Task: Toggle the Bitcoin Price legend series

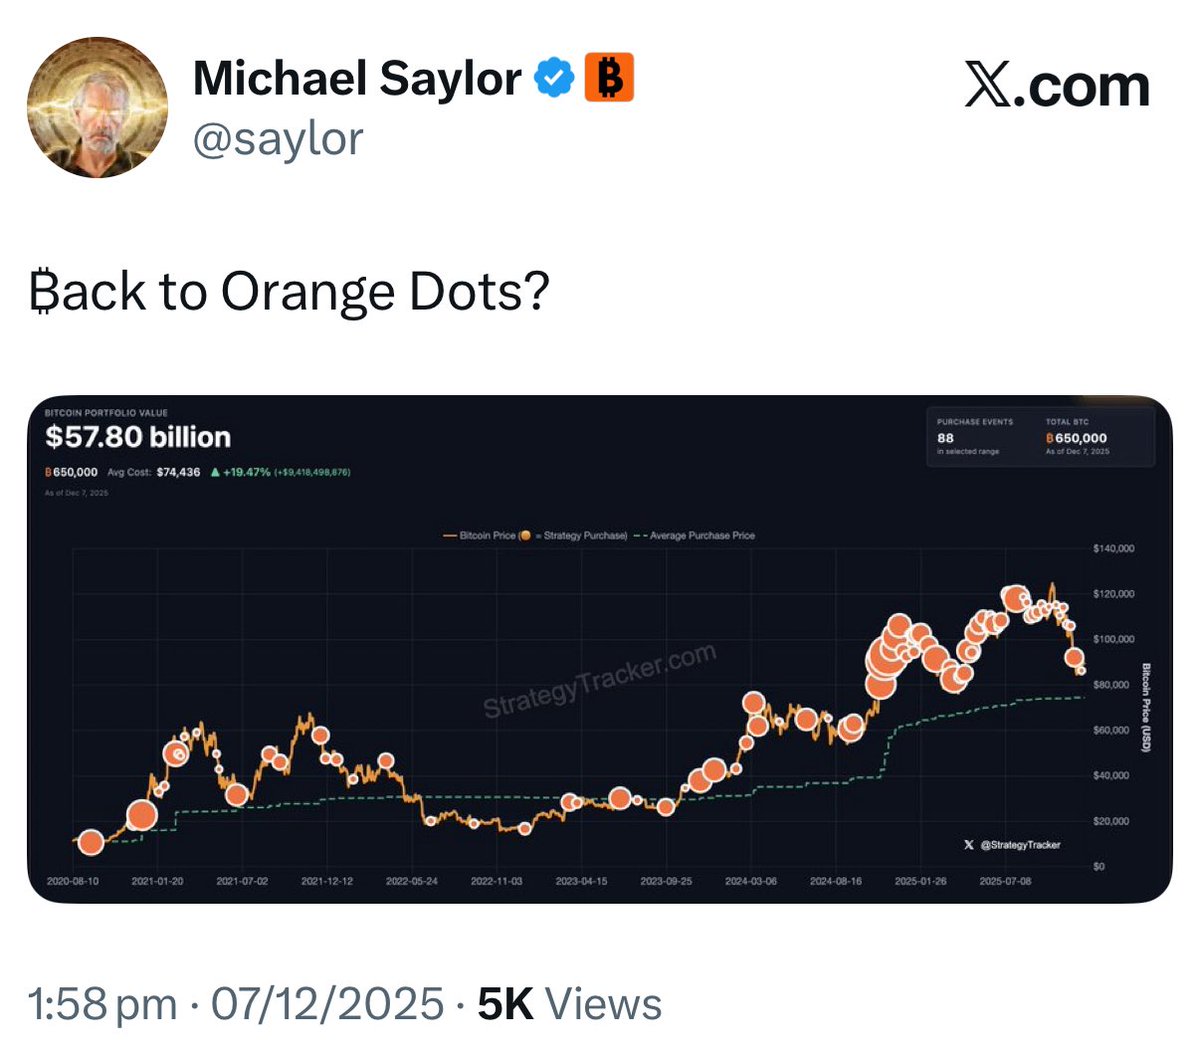Action: coord(486,536)
